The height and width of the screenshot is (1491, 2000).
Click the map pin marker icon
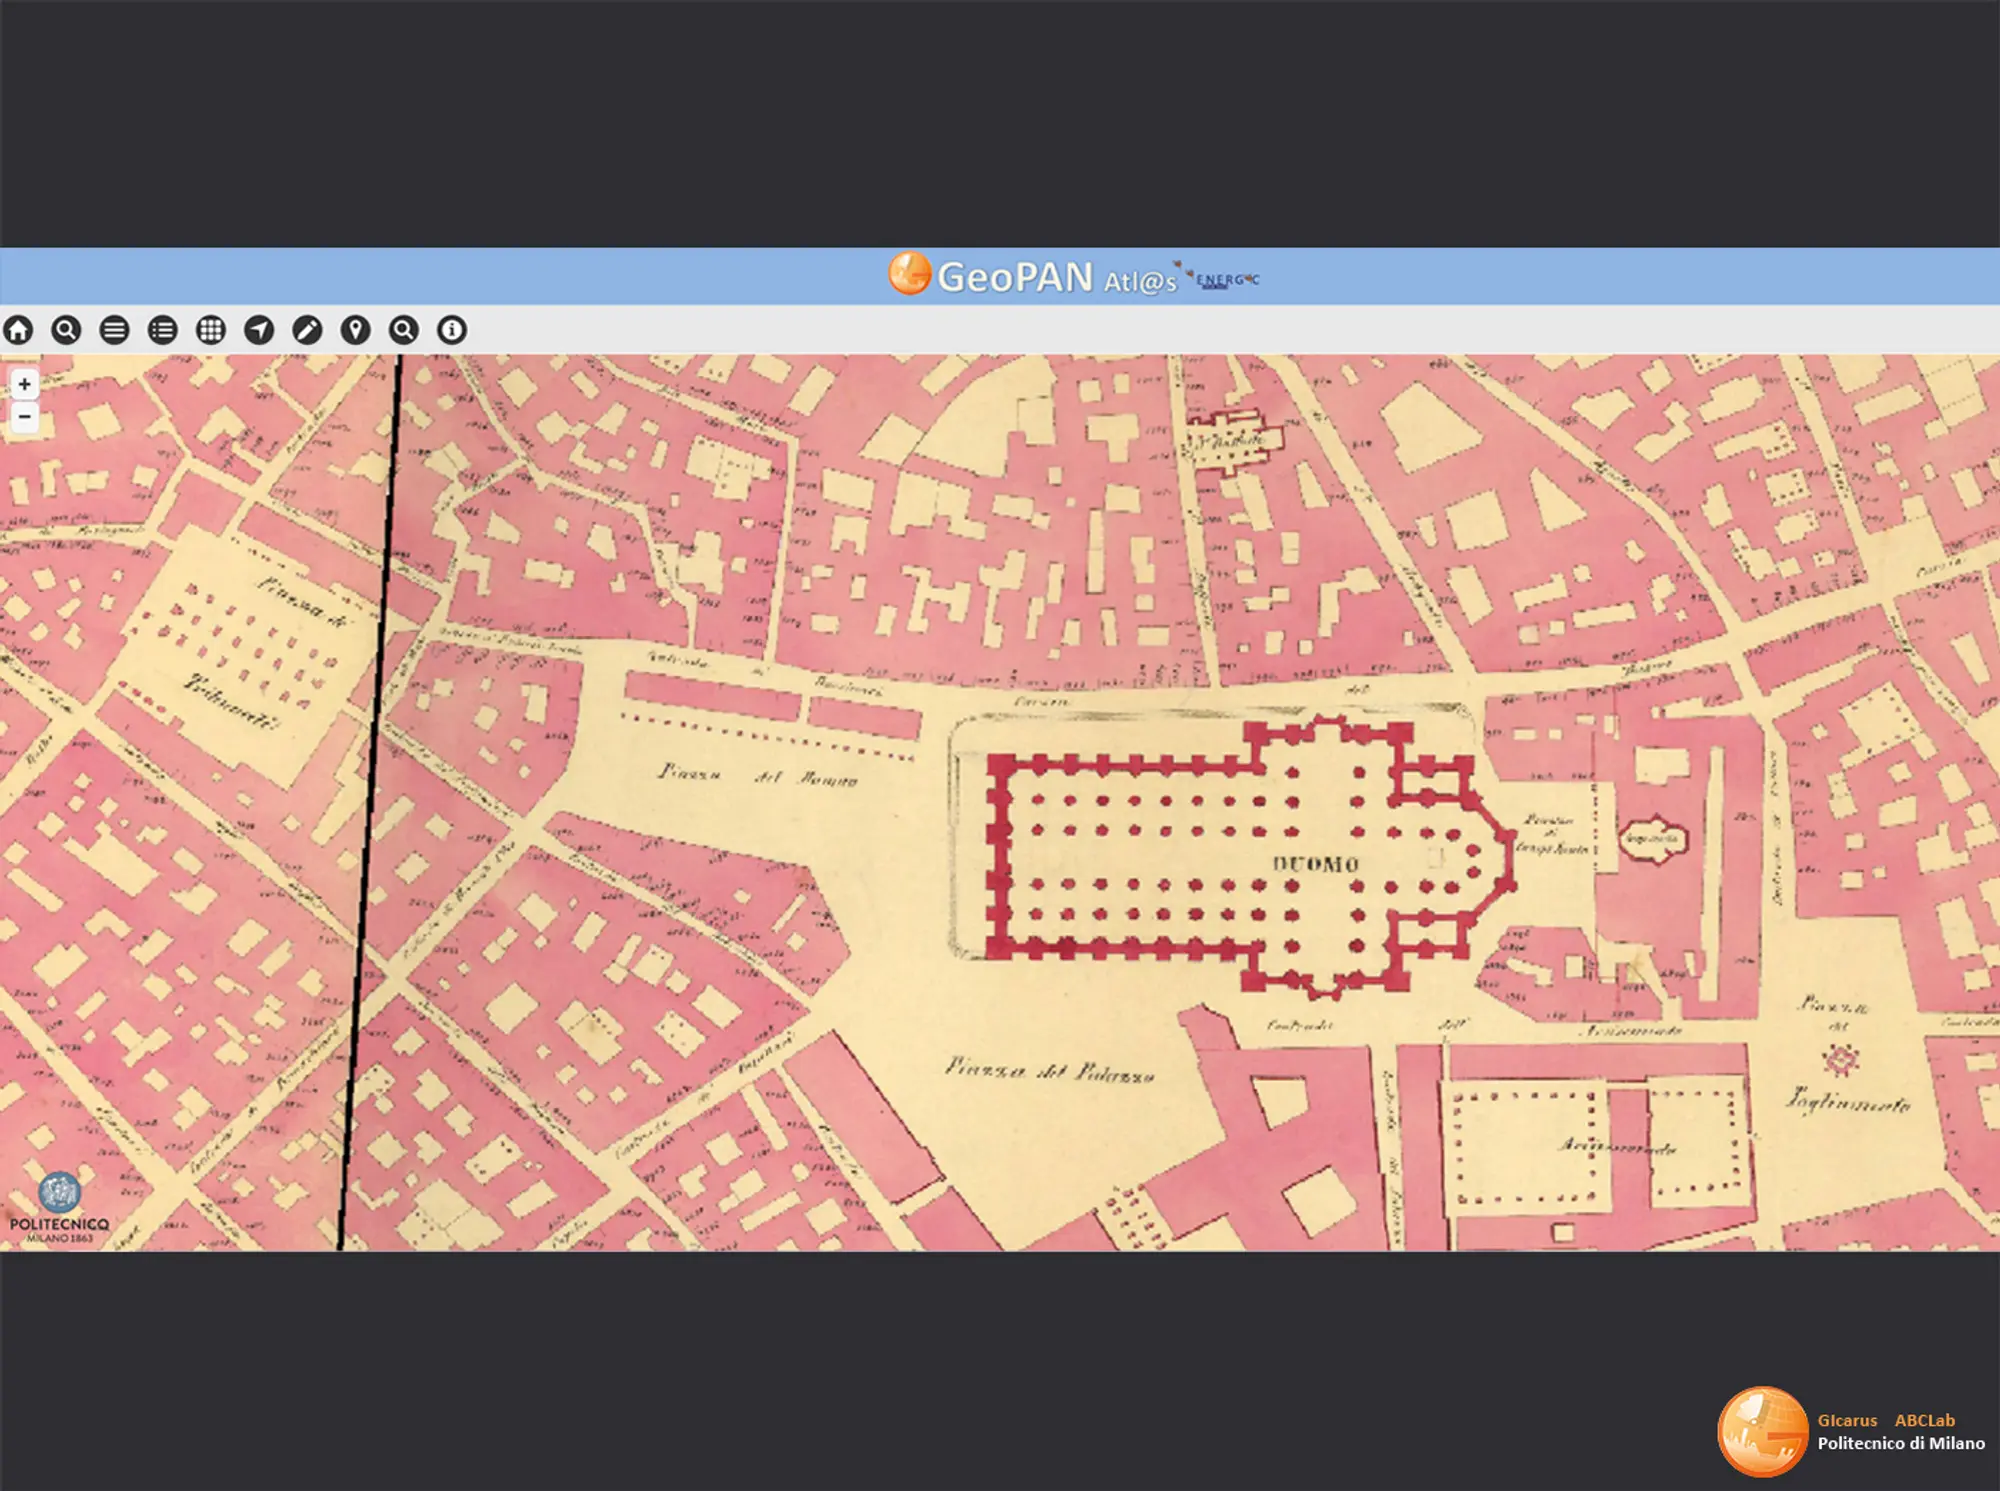coord(355,330)
